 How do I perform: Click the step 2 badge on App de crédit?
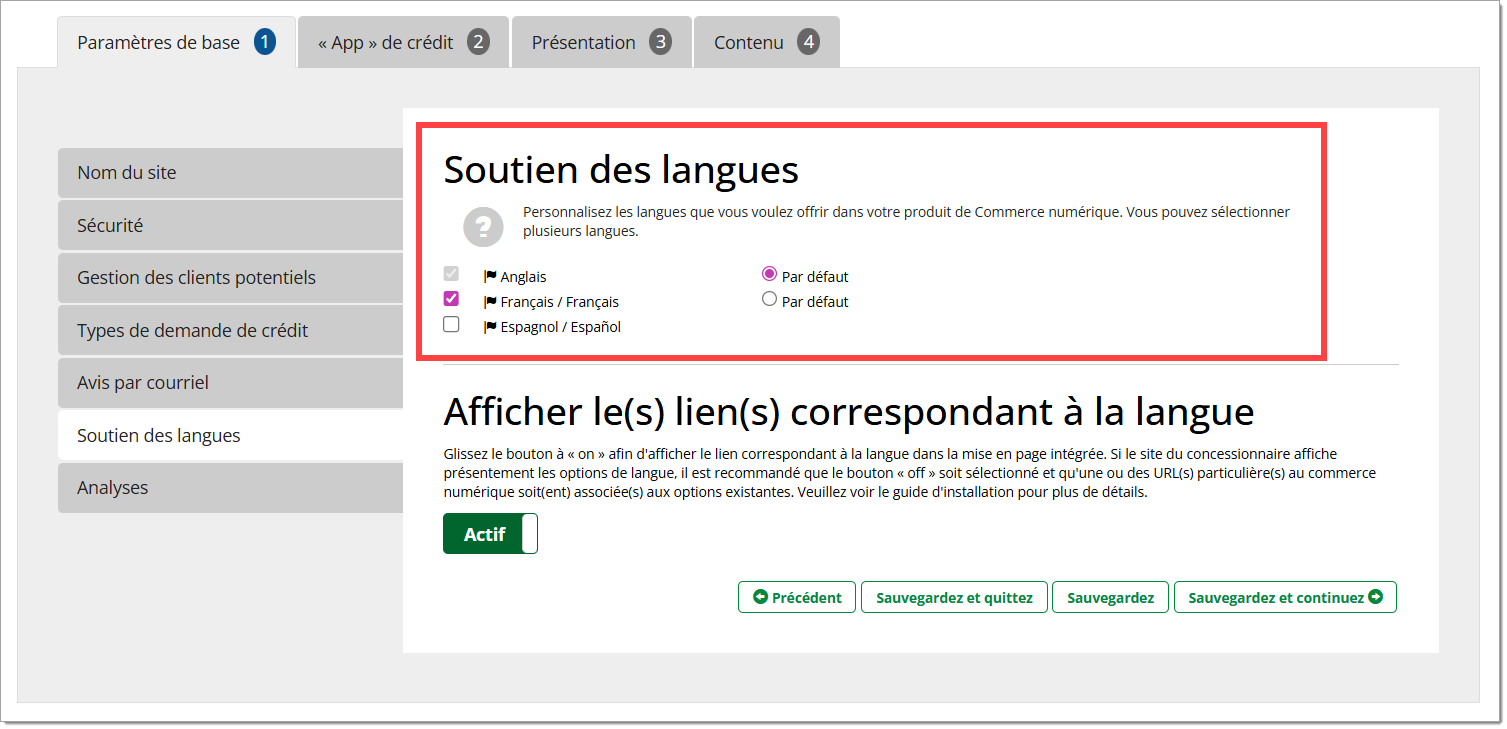pos(478,42)
